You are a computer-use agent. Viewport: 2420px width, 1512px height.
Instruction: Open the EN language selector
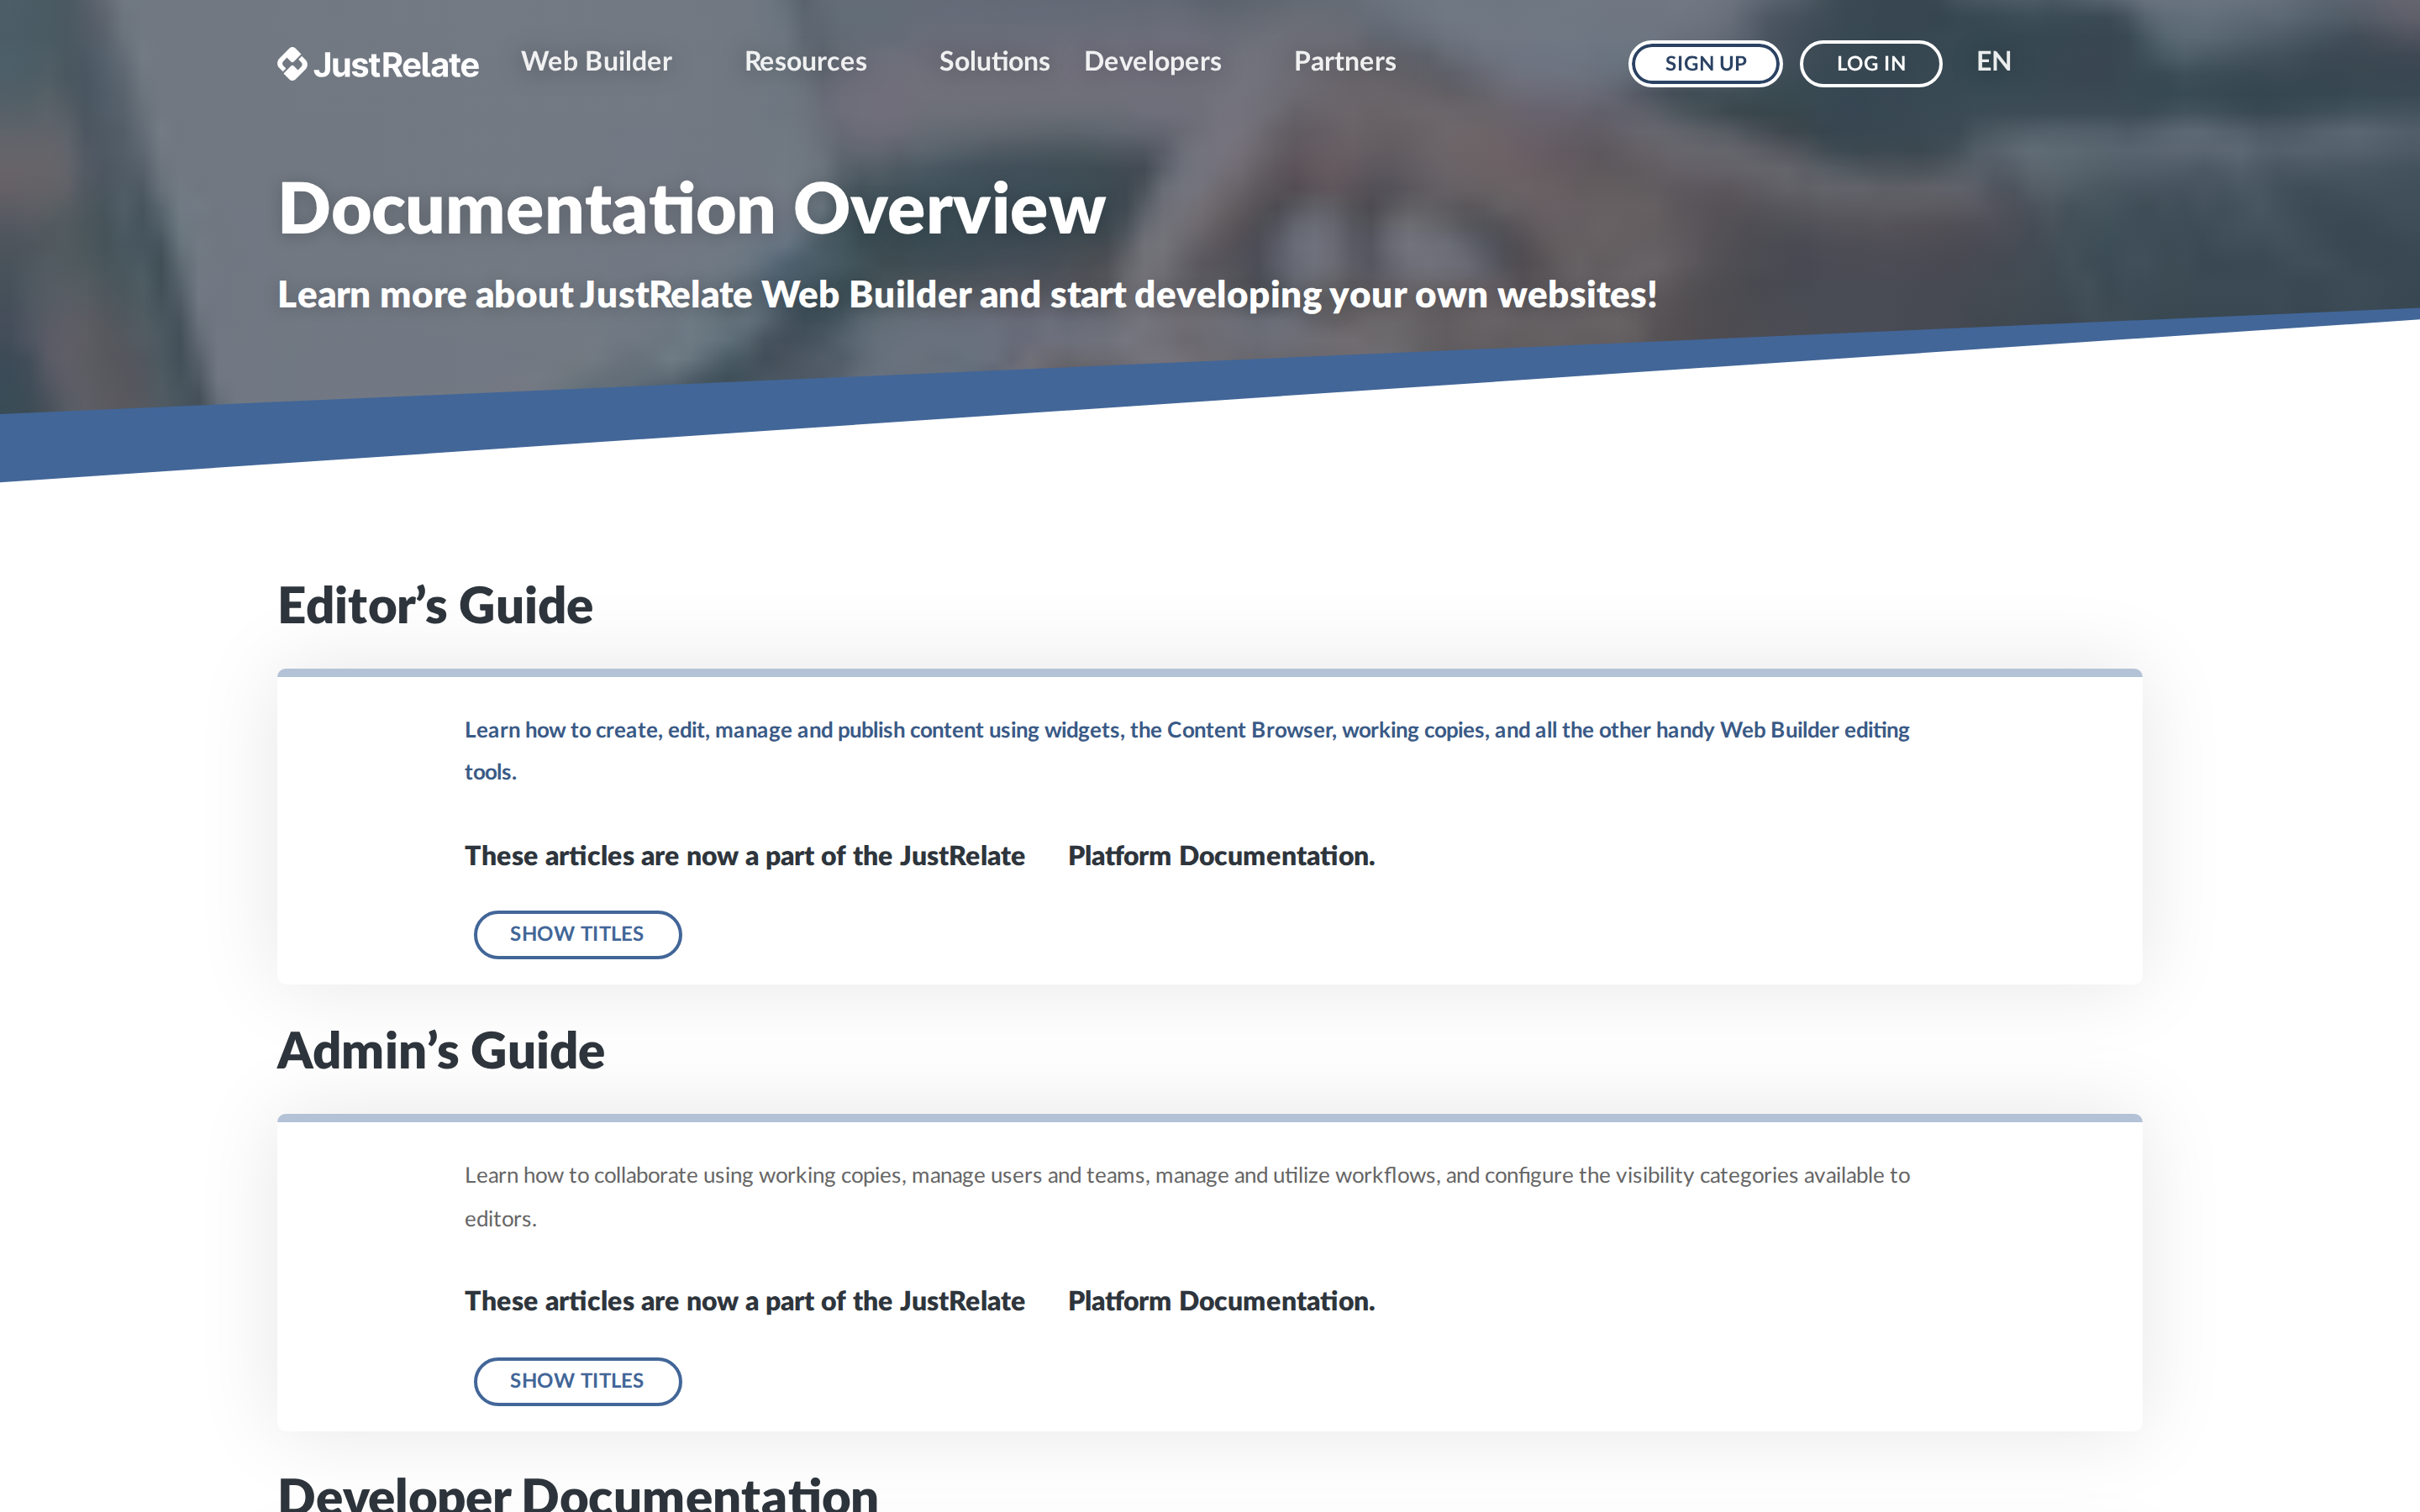[x=1993, y=62]
